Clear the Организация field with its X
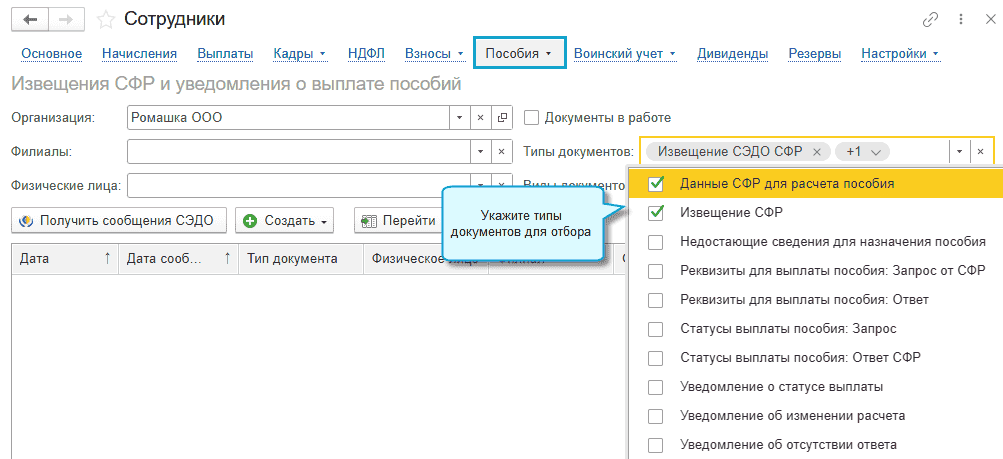The width and height of the screenshot is (1003, 459). pyautogui.click(x=480, y=118)
